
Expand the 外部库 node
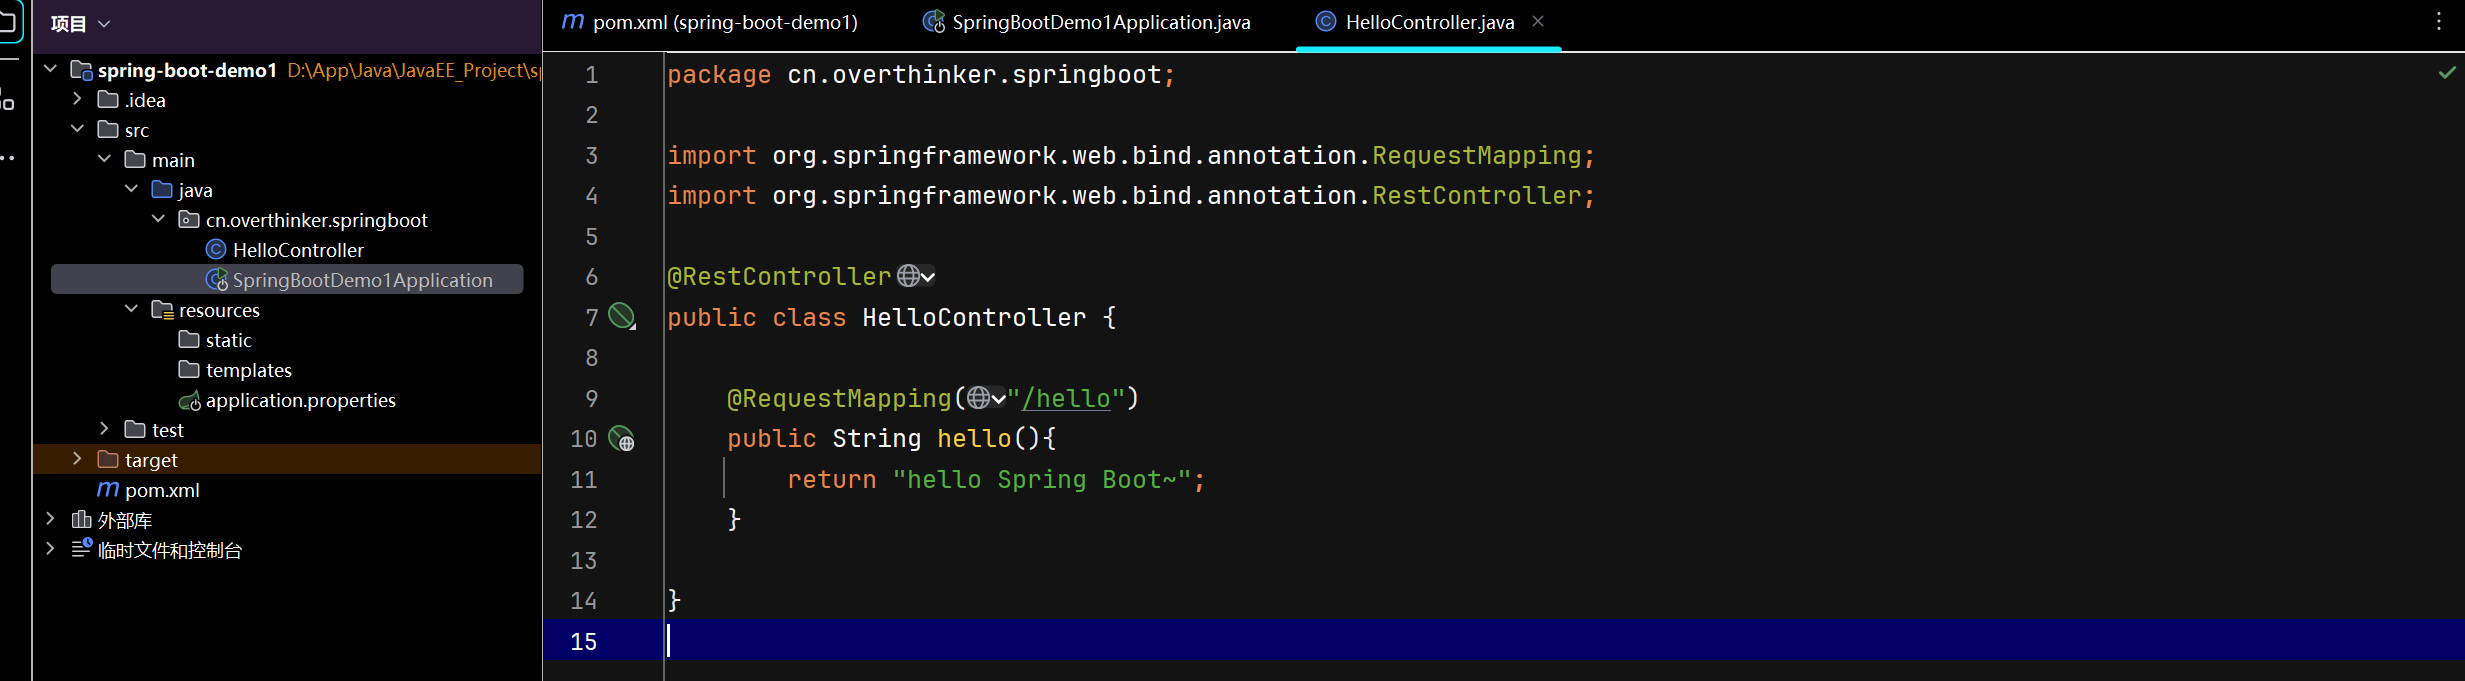[51, 519]
